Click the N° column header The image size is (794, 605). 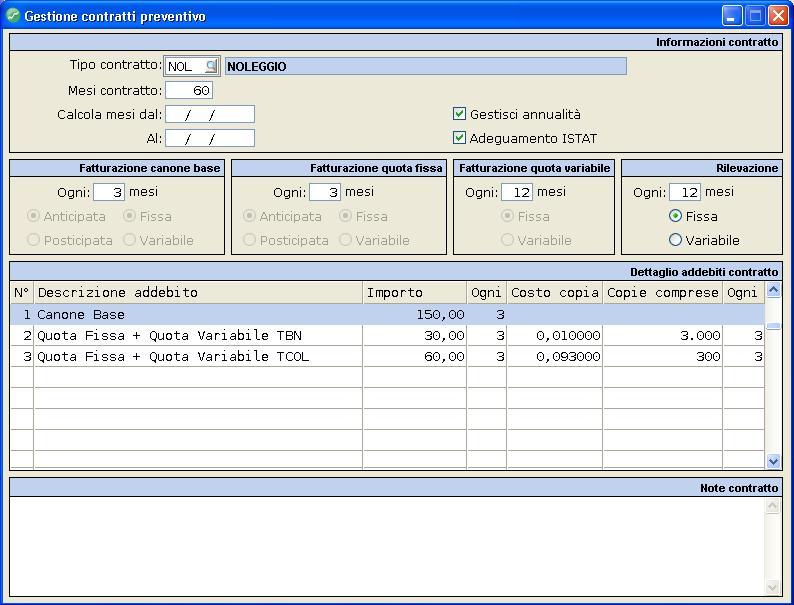point(22,293)
